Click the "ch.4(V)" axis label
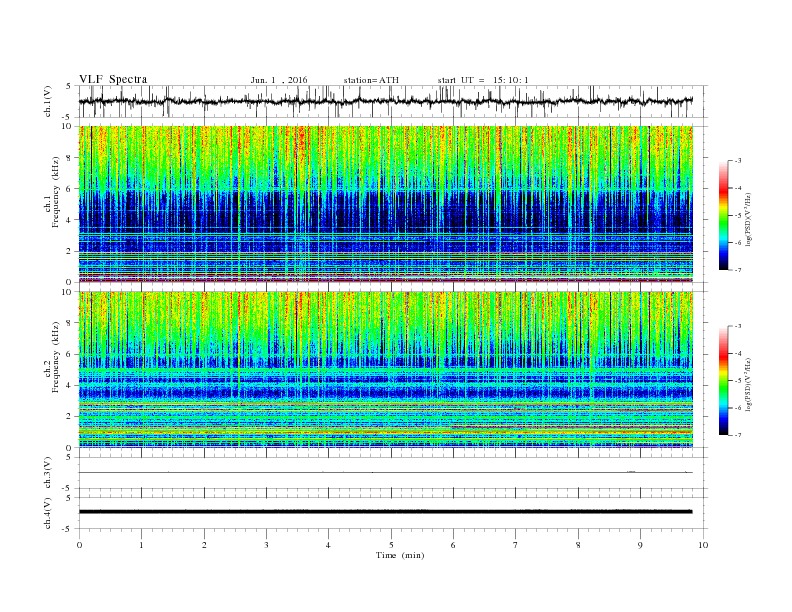Image resolution: width=792 pixels, height=612 pixels. pyautogui.click(x=48, y=513)
